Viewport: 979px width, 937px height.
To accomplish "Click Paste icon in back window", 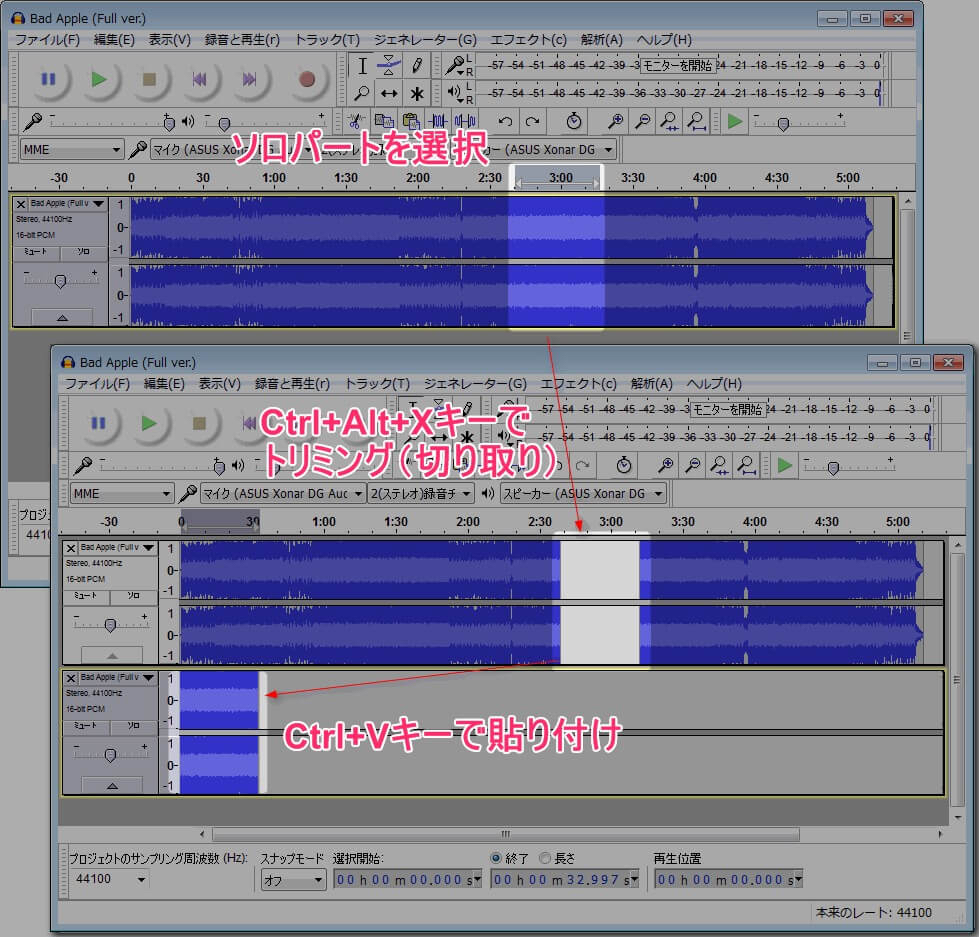I will click(x=410, y=121).
